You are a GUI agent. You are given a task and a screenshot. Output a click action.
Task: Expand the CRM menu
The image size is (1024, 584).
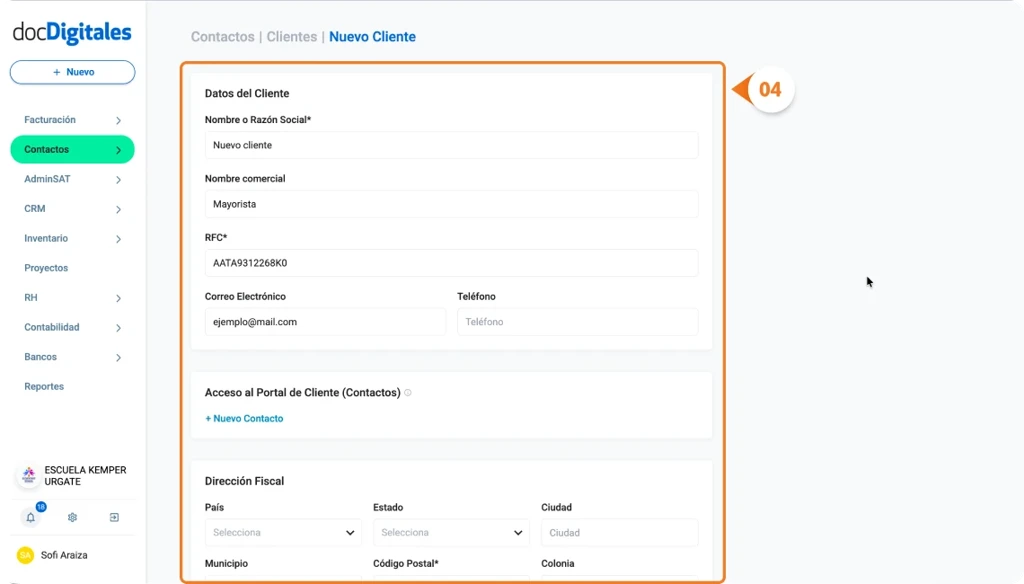72,208
